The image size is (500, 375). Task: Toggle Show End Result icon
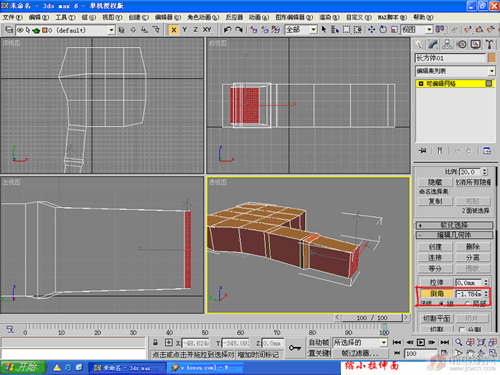(440, 151)
